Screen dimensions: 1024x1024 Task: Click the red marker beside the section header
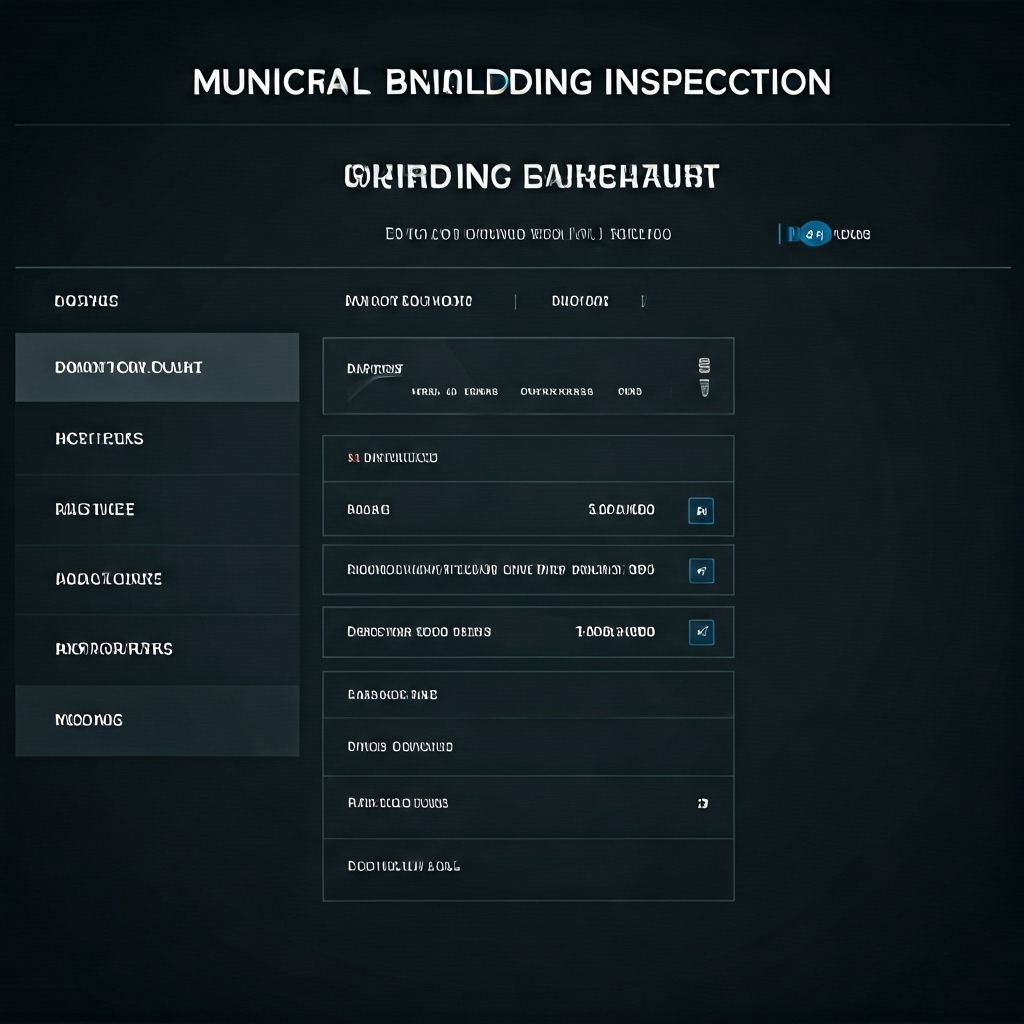(x=352, y=458)
